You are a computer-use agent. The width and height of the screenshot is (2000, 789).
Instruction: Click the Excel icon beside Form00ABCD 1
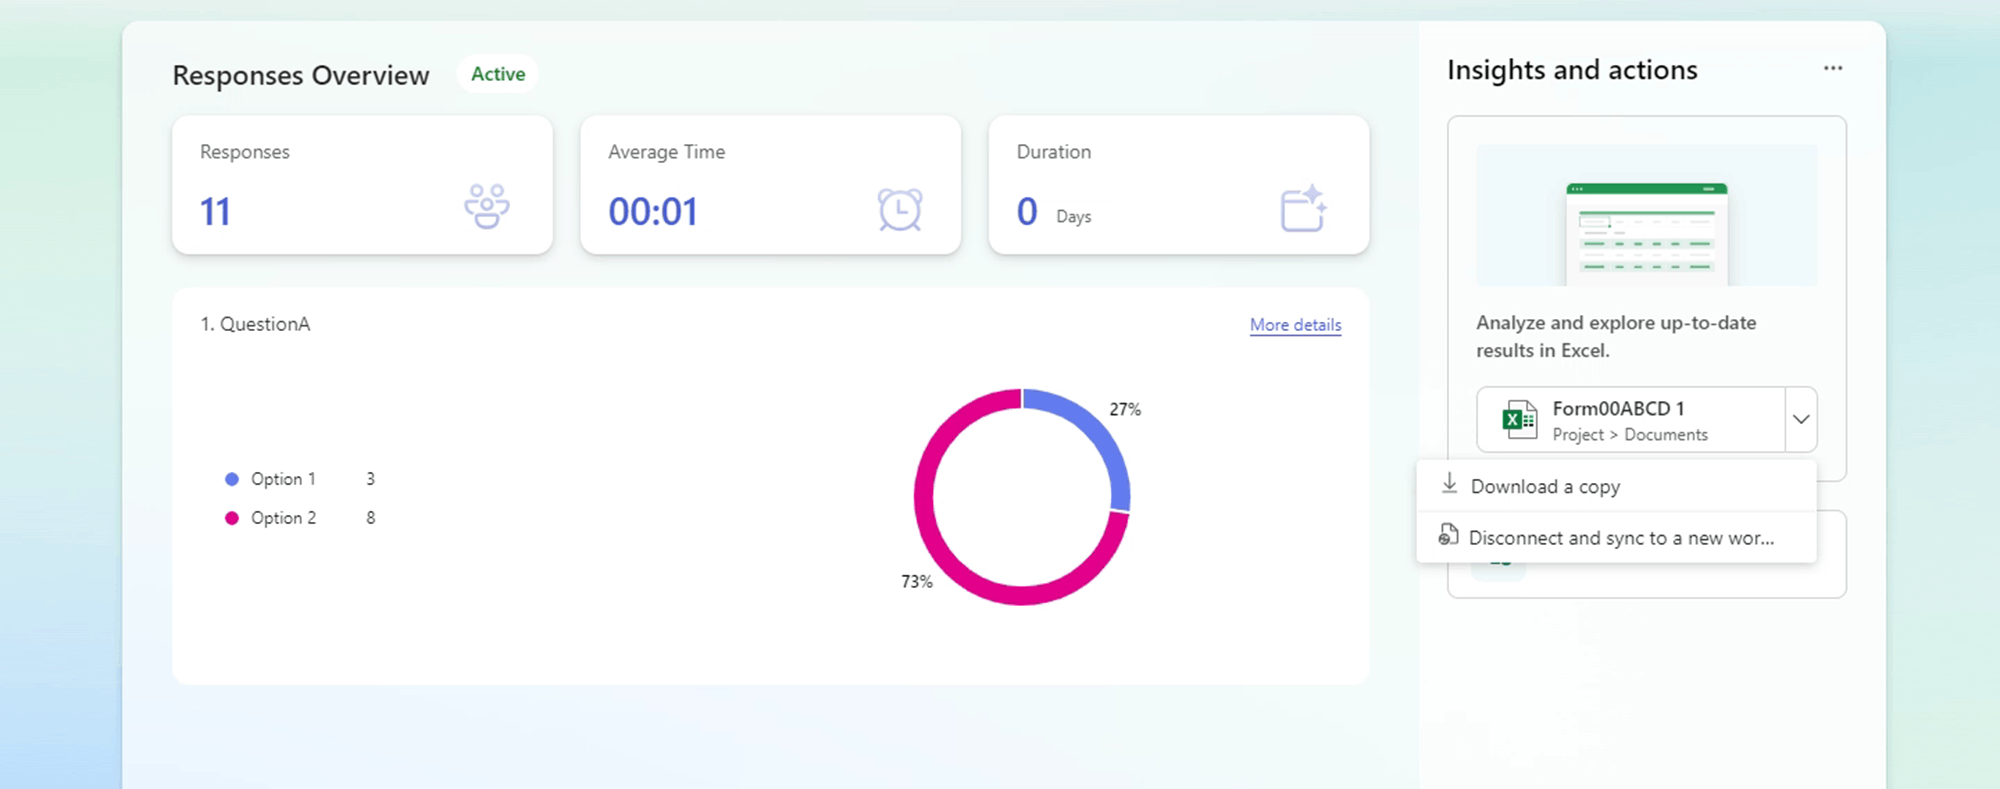tap(1520, 420)
